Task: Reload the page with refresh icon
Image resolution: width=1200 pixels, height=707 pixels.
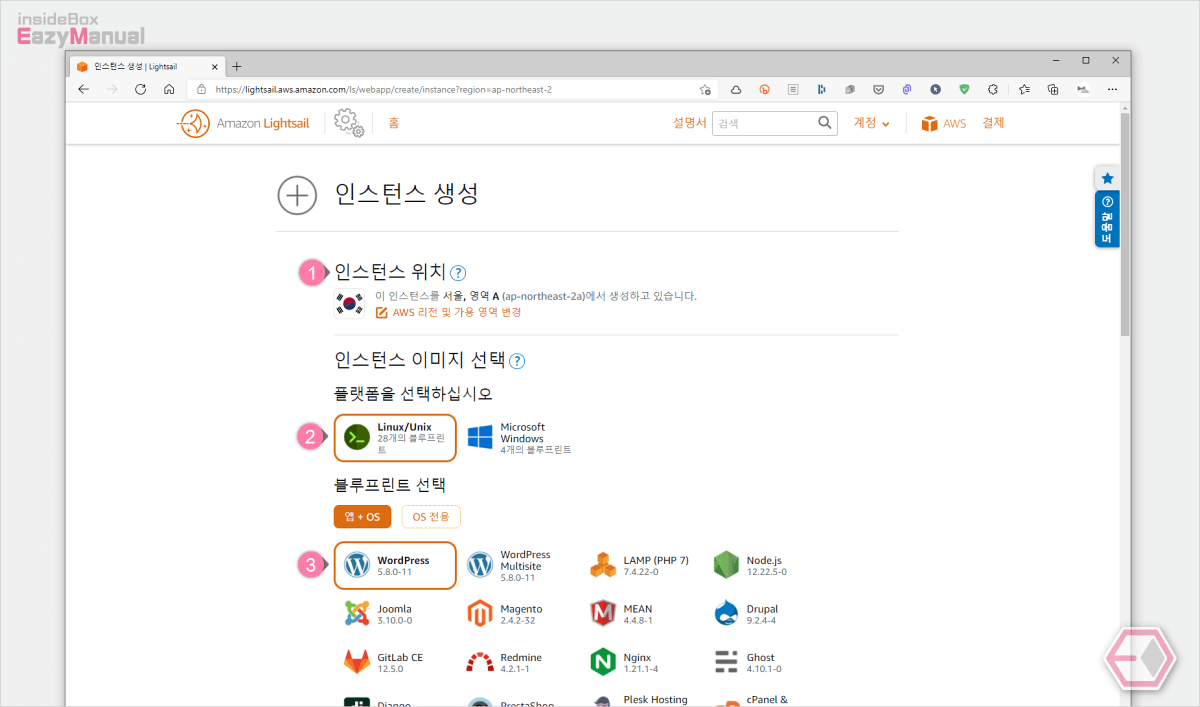Action: [x=141, y=89]
